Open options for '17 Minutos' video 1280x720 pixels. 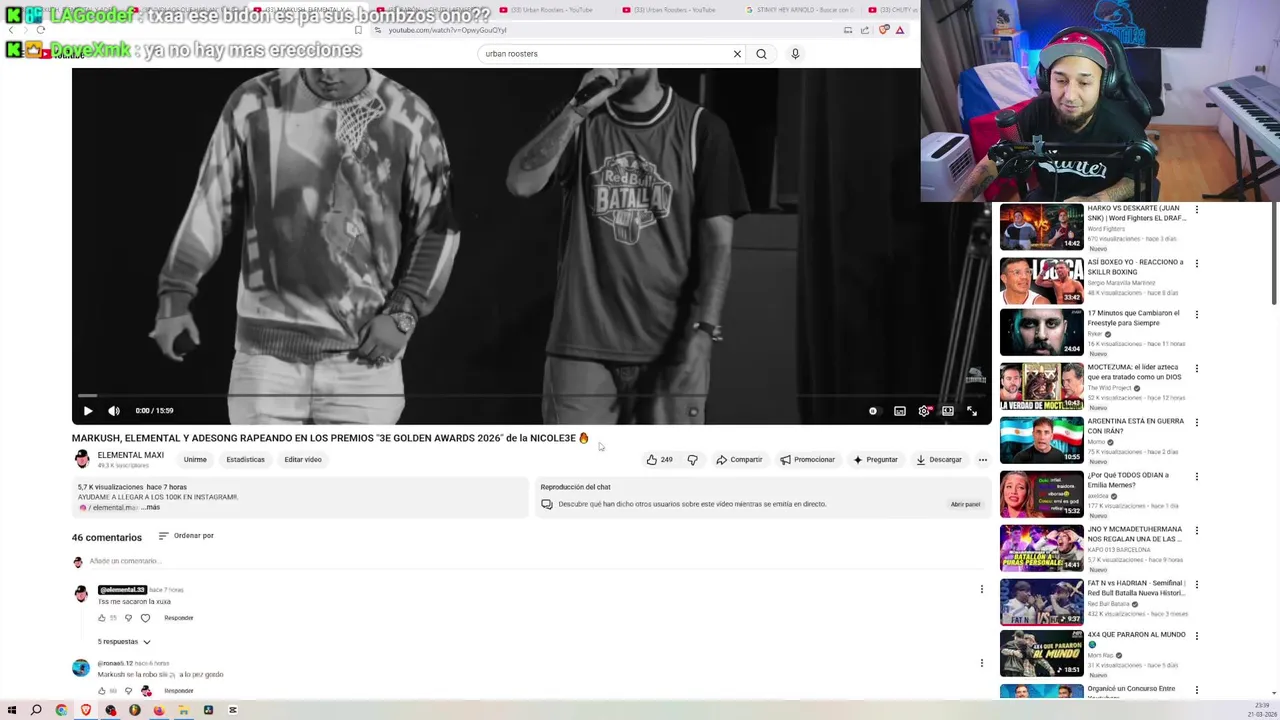(1197, 315)
